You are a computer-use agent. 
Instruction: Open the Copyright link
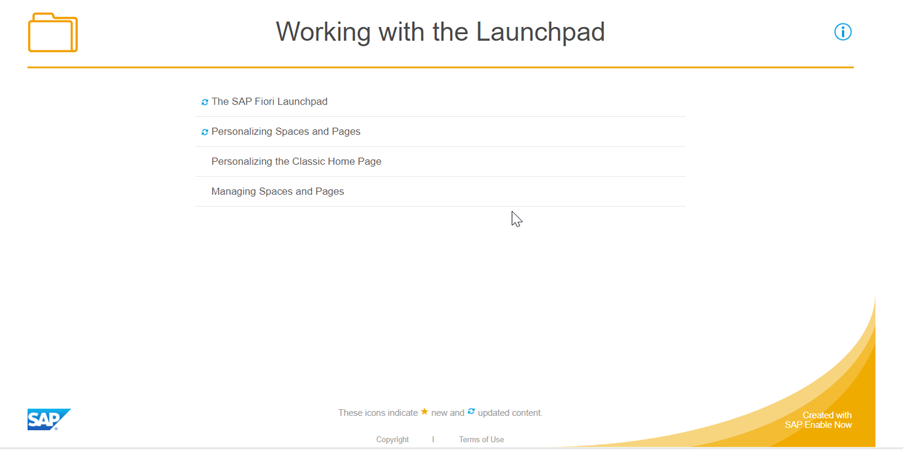[392, 440]
